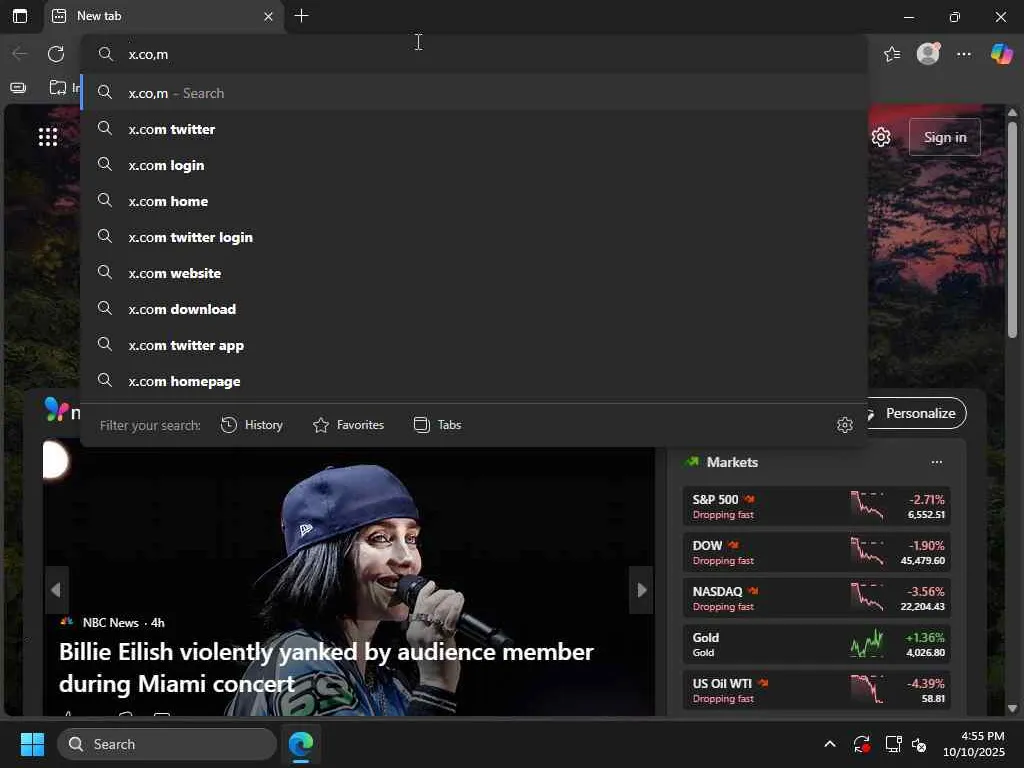Open the Markets heading
This screenshot has width=1024, height=768.
coord(732,462)
